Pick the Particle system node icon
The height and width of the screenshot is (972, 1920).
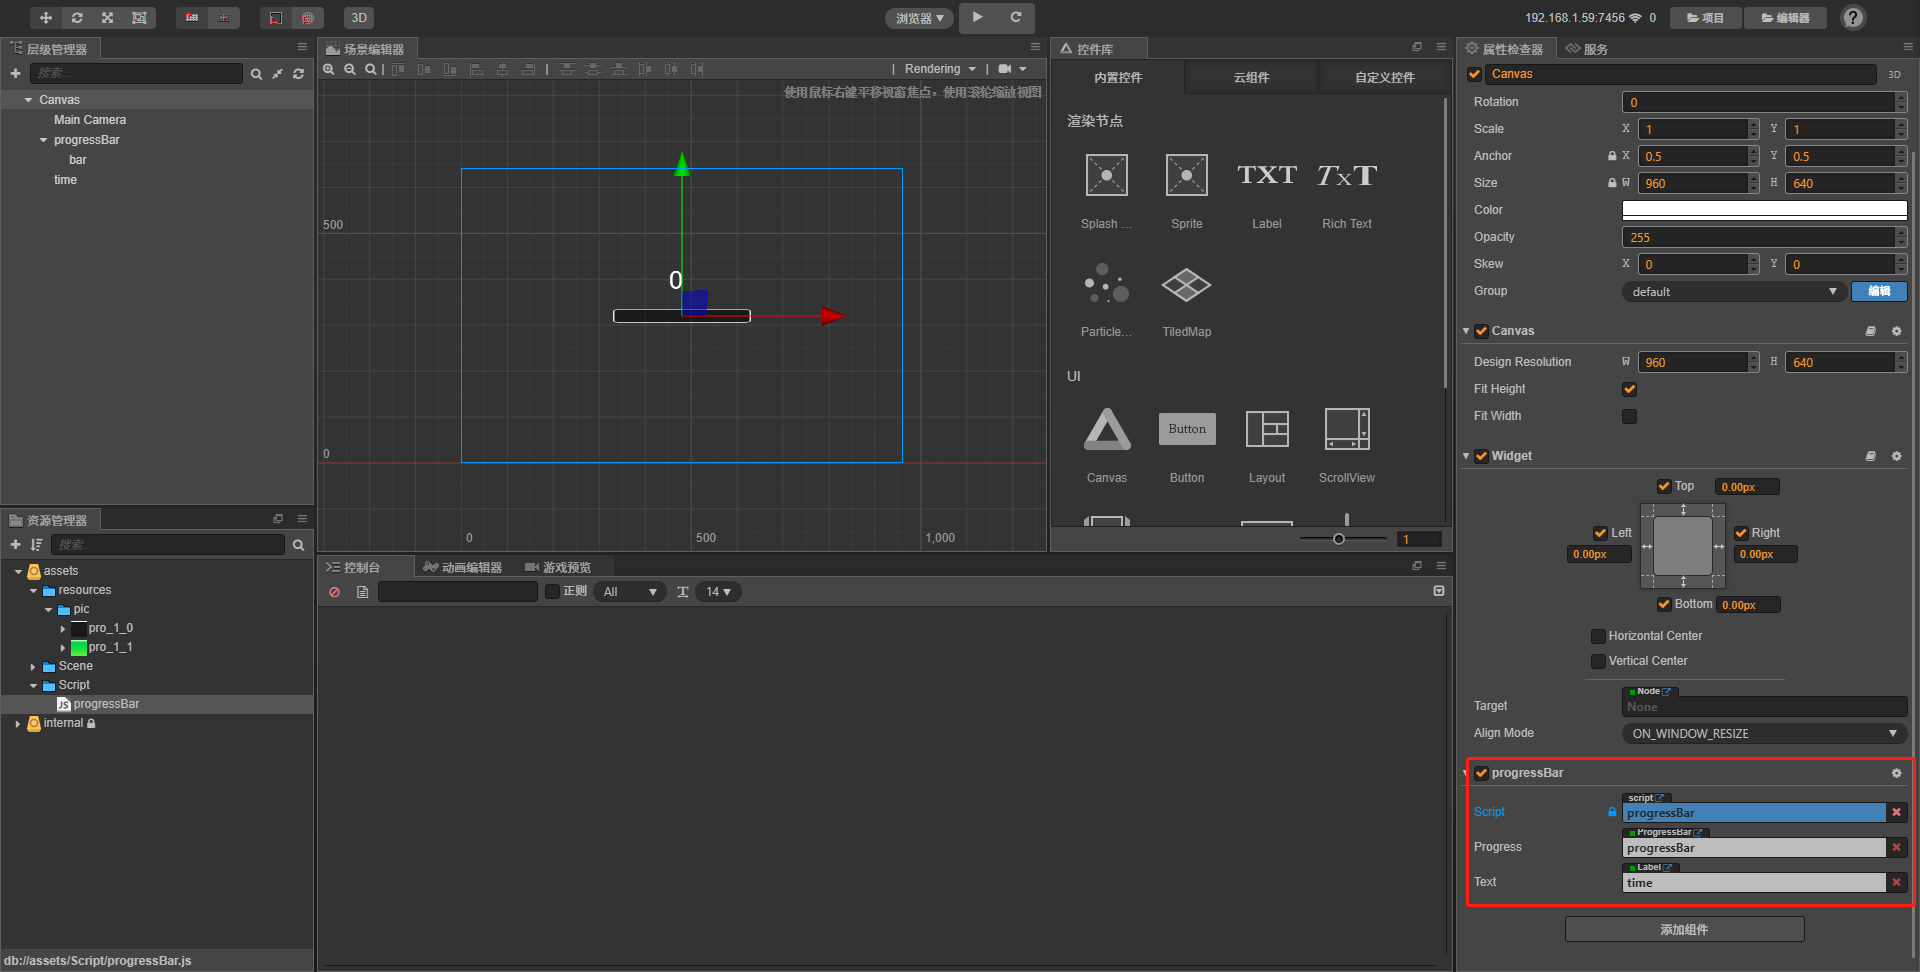pos(1107,284)
